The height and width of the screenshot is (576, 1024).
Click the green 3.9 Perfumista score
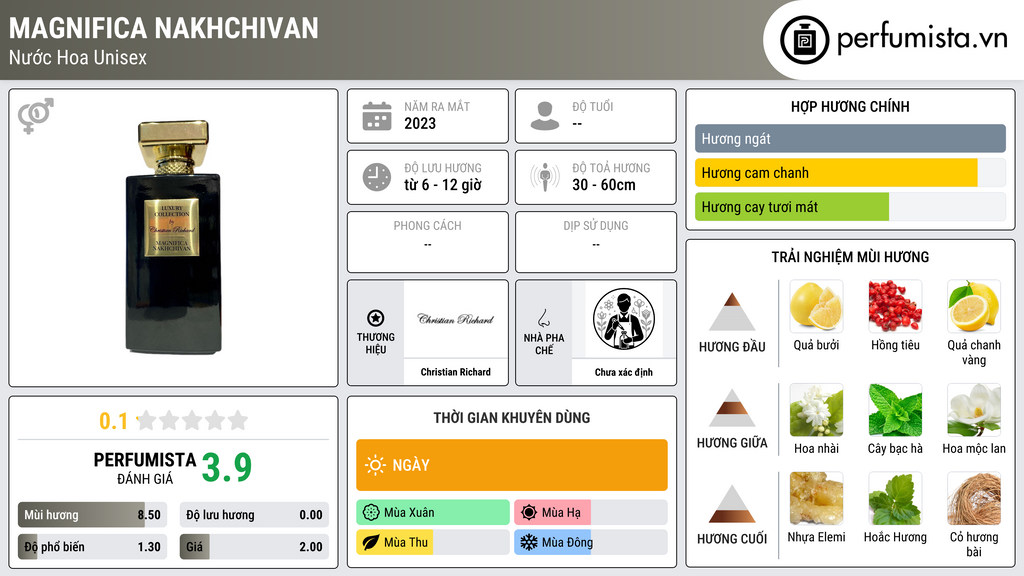pos(227,467)
